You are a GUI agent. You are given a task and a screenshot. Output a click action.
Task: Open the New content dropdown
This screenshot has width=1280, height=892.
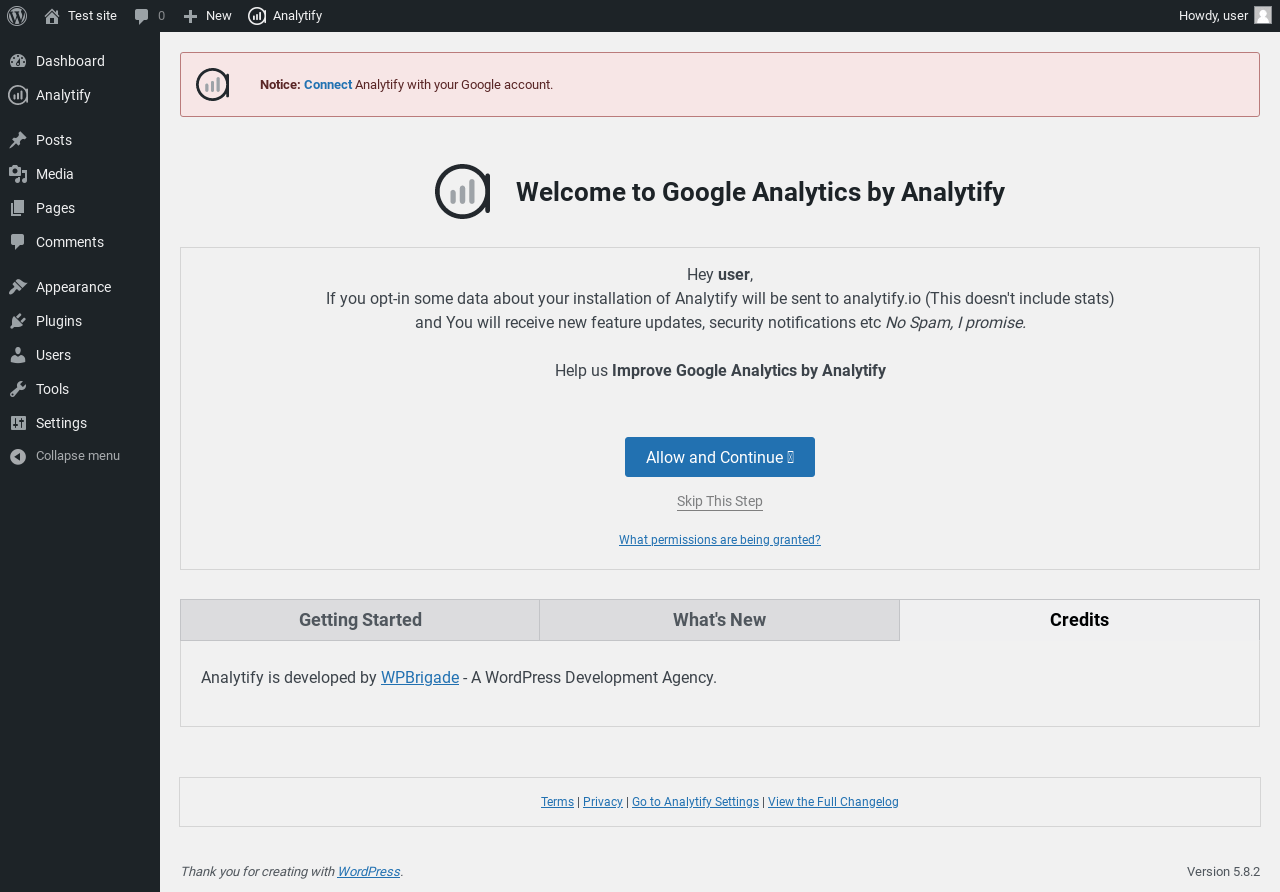(208, 16)
